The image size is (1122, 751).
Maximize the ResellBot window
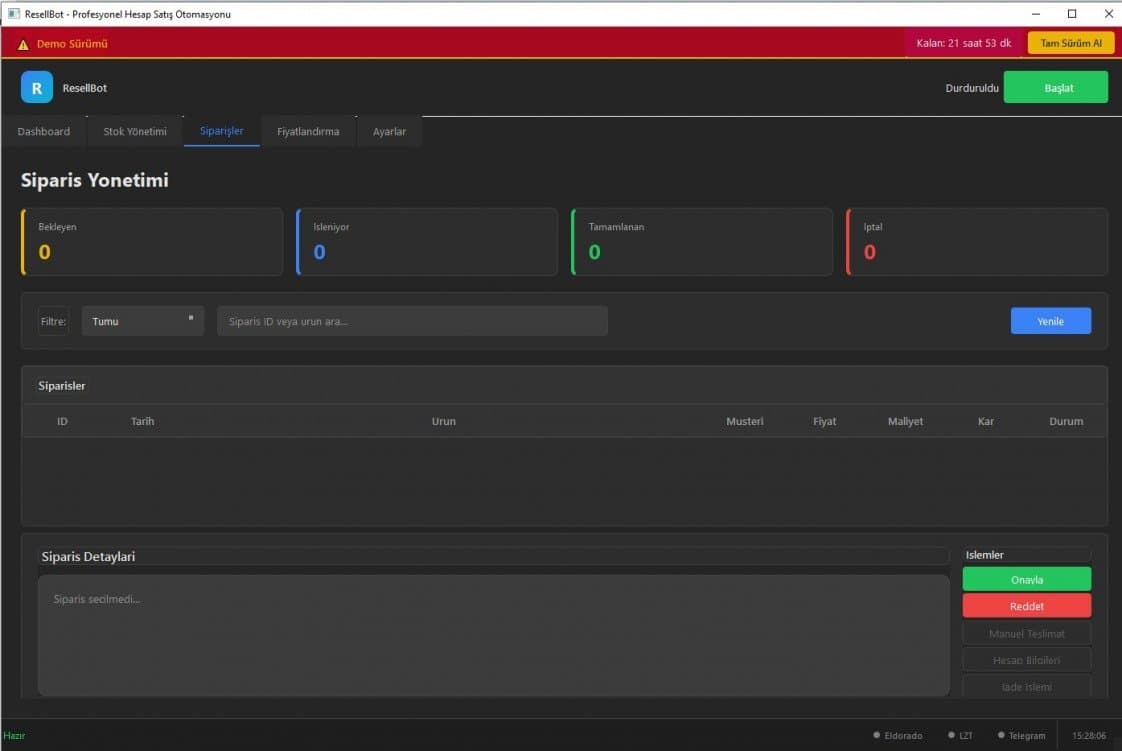pyautogui.click(x=1071, y=14)
